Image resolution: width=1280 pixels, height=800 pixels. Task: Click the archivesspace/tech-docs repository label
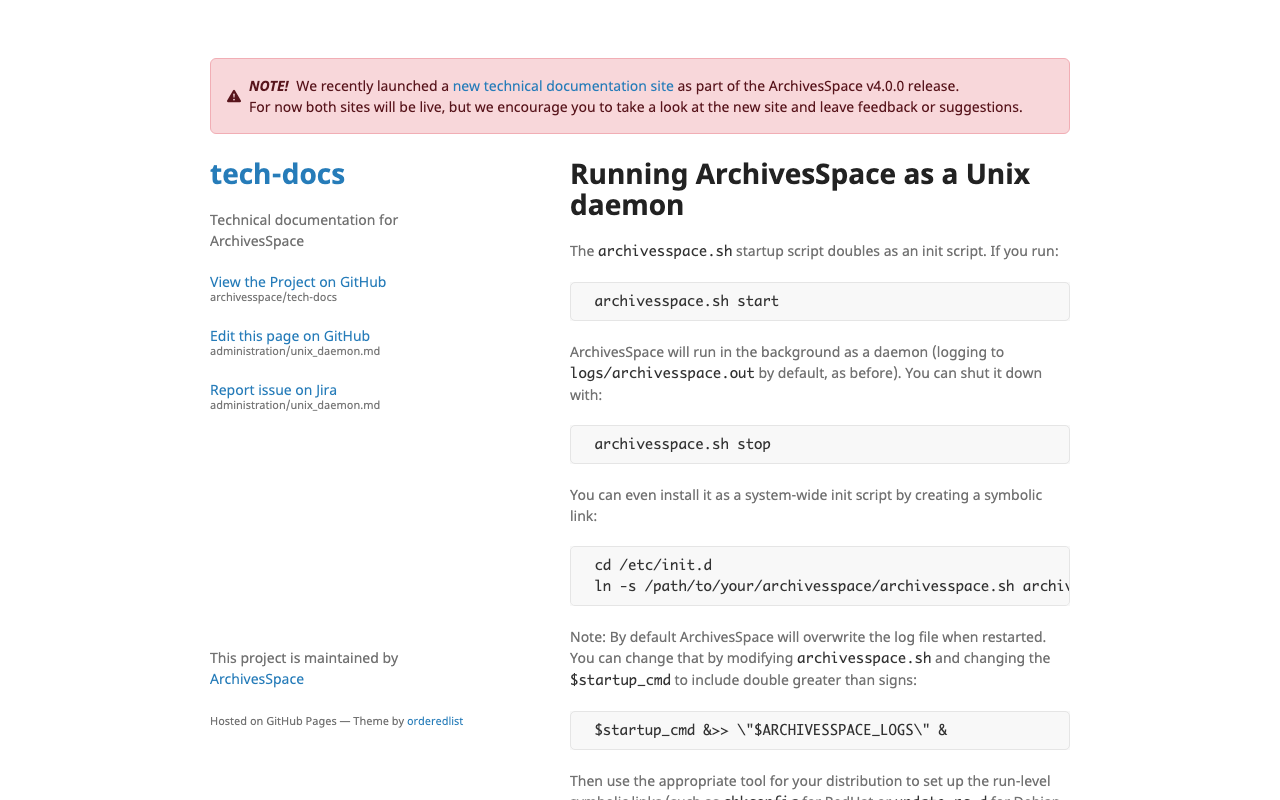click(273, 296)
